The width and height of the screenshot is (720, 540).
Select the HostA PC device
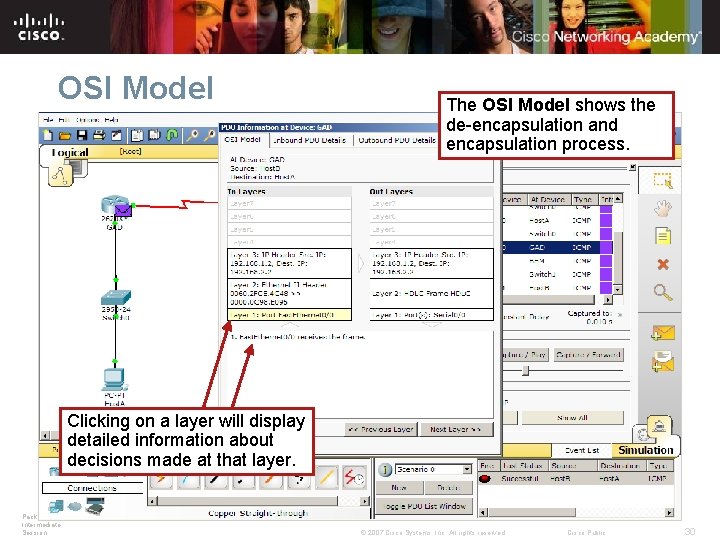[x=114, y=379]
